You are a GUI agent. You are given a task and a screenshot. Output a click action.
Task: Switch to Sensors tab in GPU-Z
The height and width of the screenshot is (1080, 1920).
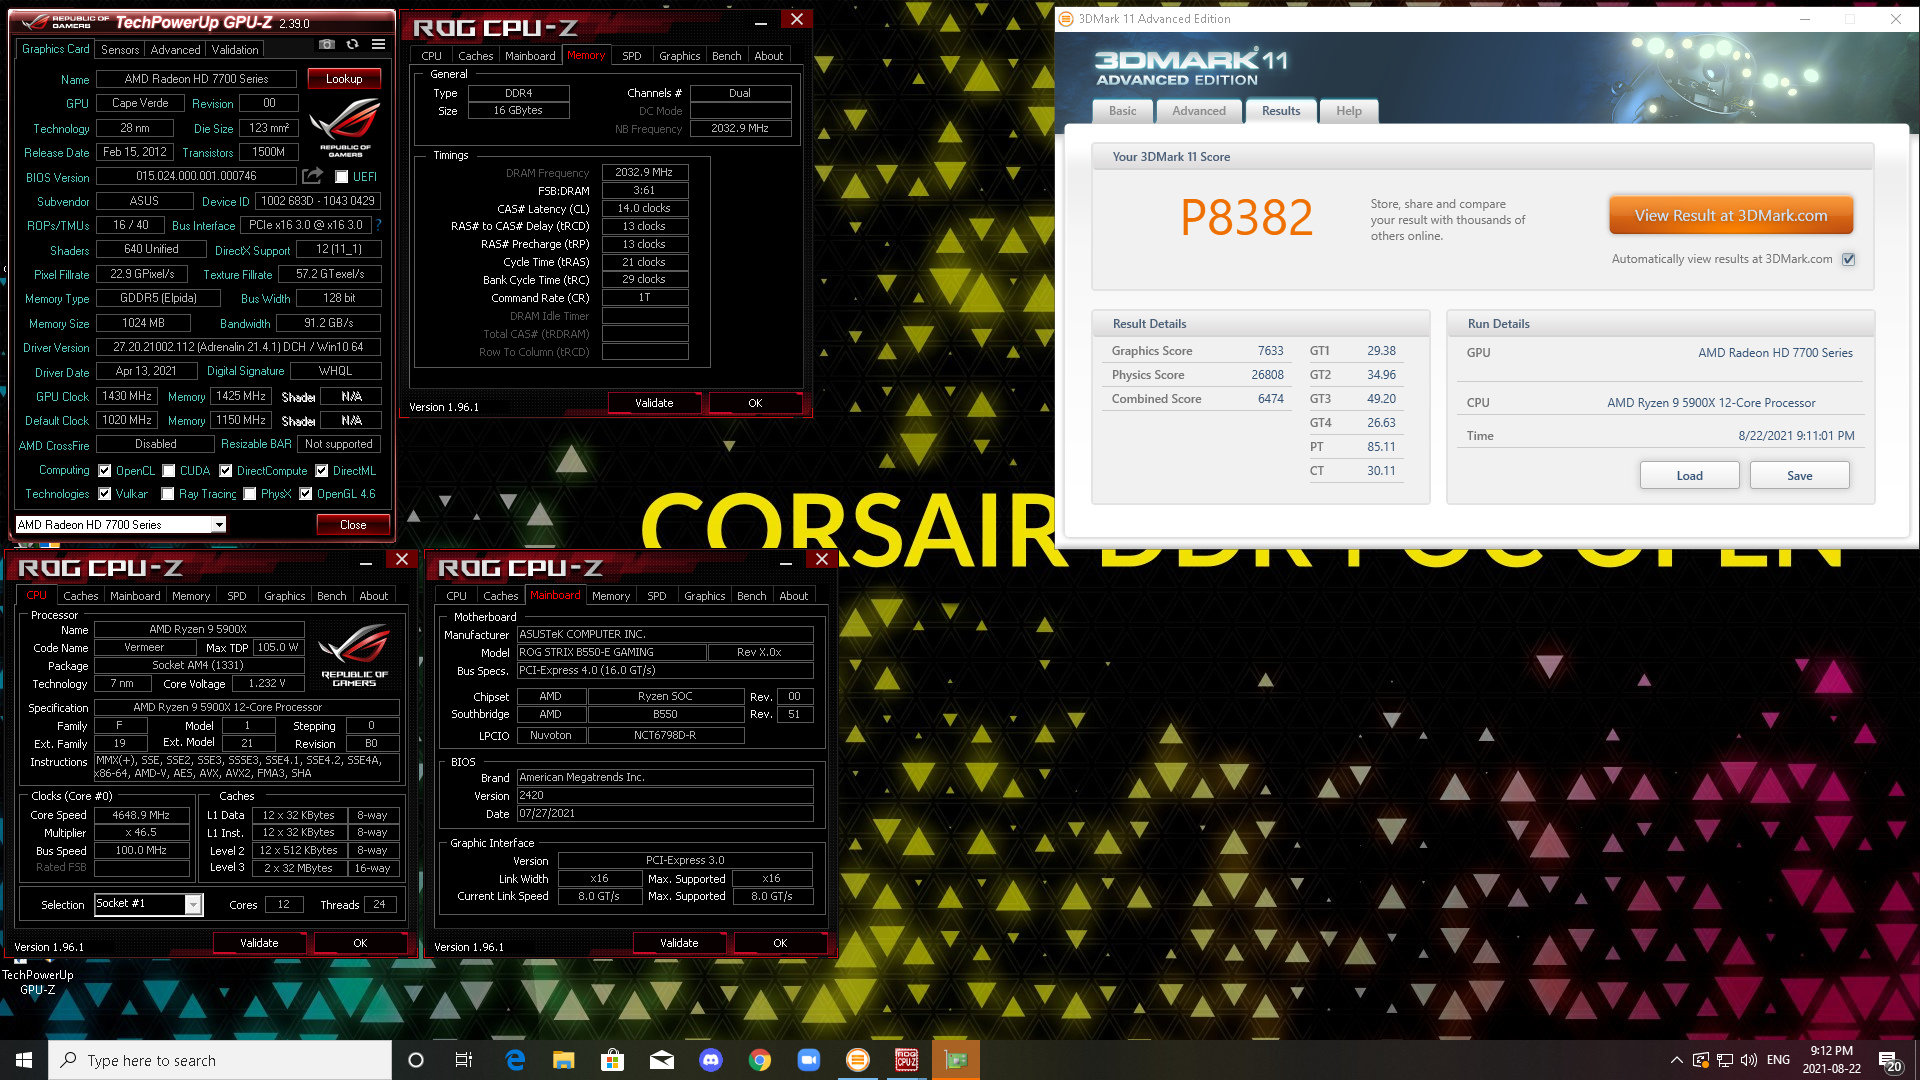120,49
